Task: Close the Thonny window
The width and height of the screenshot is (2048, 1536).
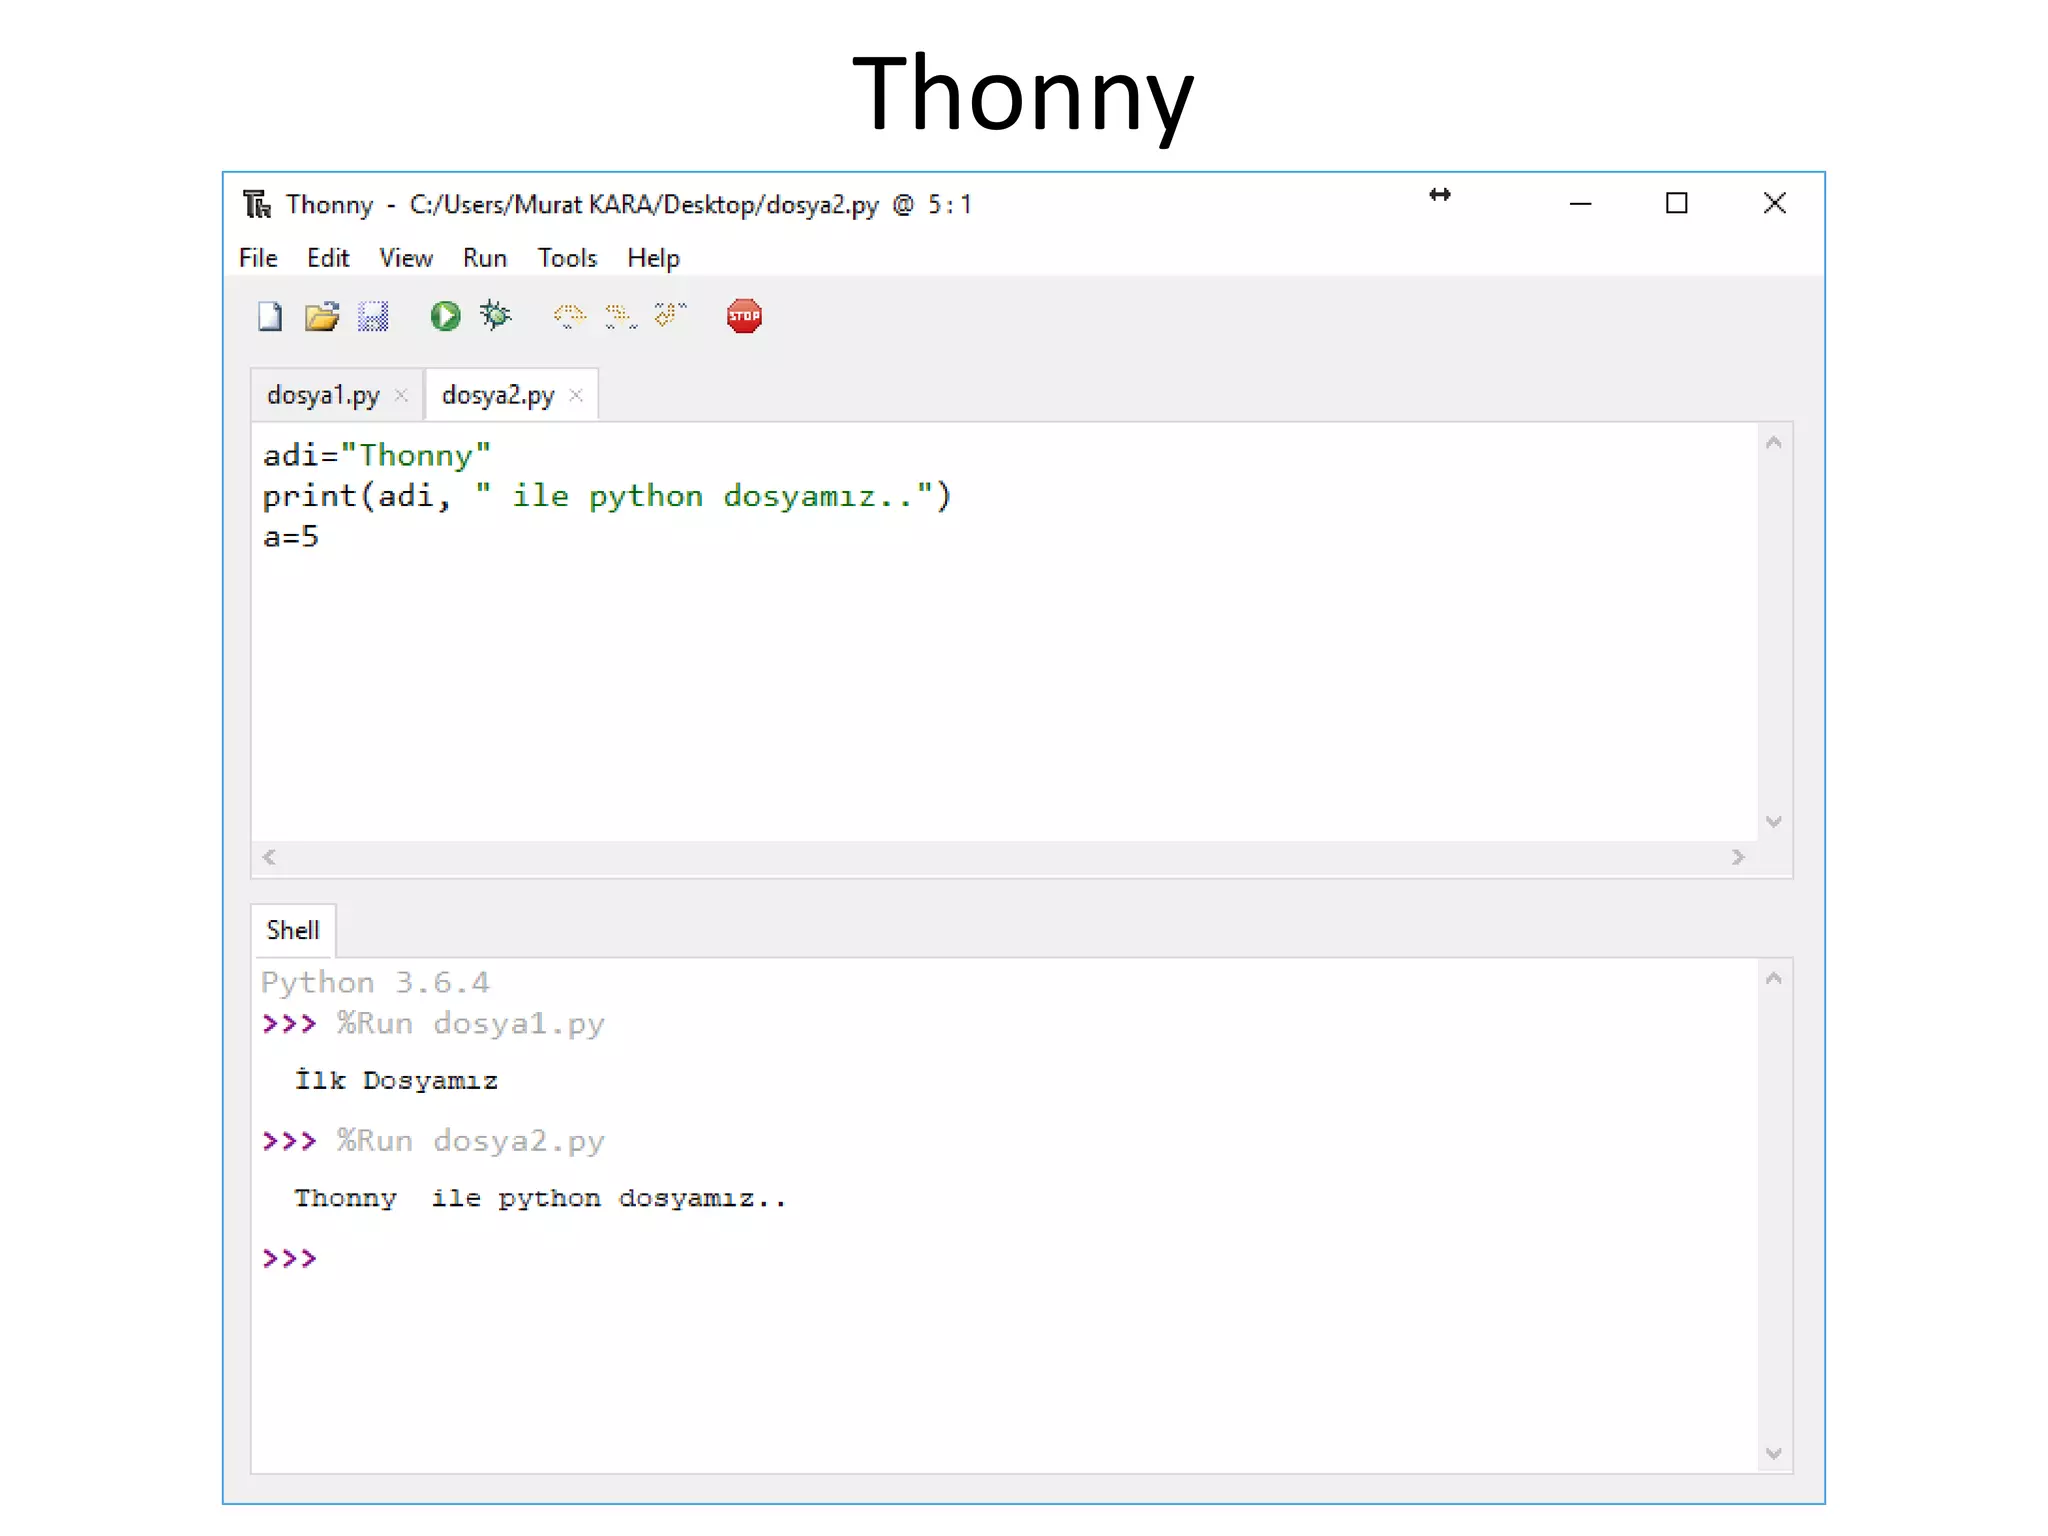Action: (1775, 204)
